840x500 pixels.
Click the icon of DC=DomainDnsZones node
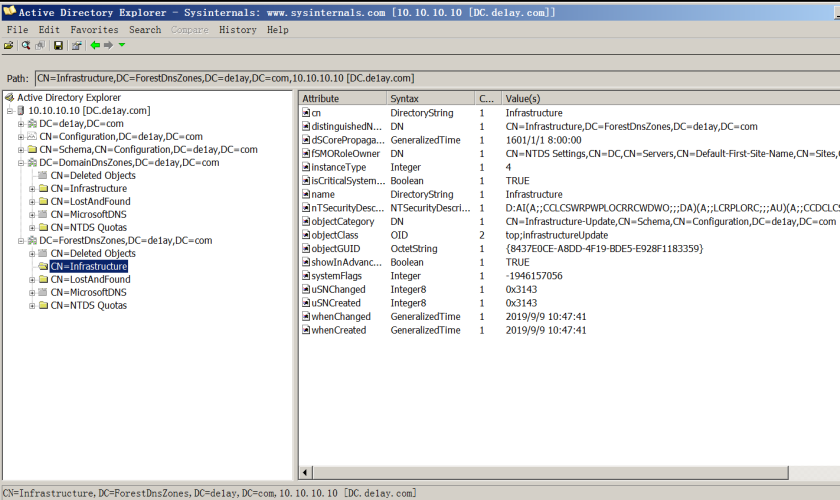[x=32, y=162]
